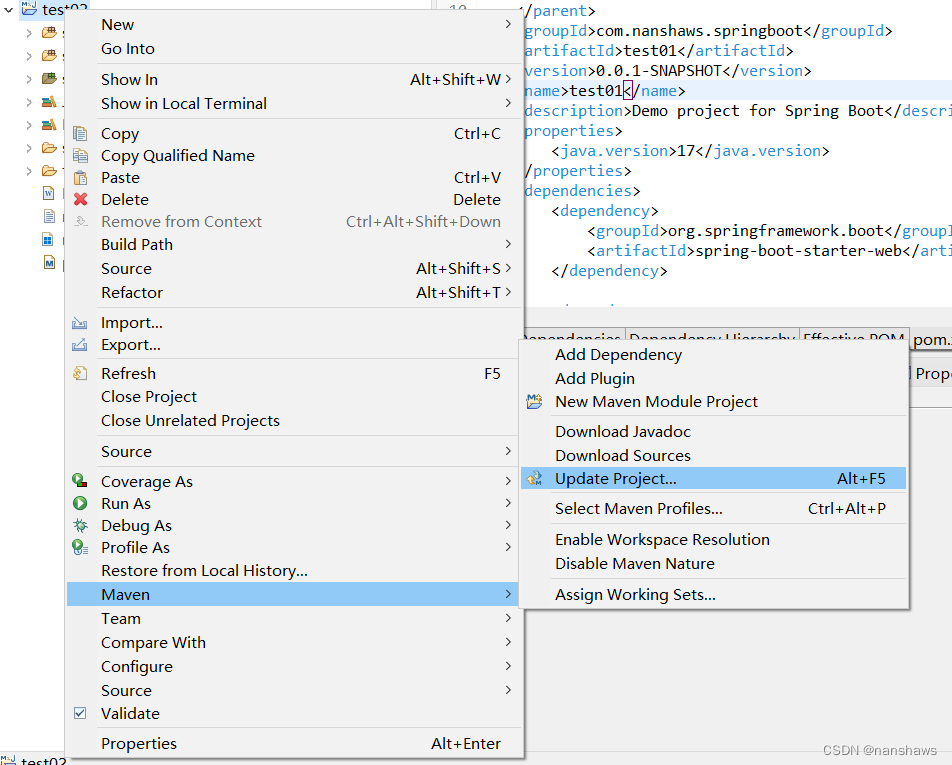Click the Paste clipboard icon

point(81,177)
